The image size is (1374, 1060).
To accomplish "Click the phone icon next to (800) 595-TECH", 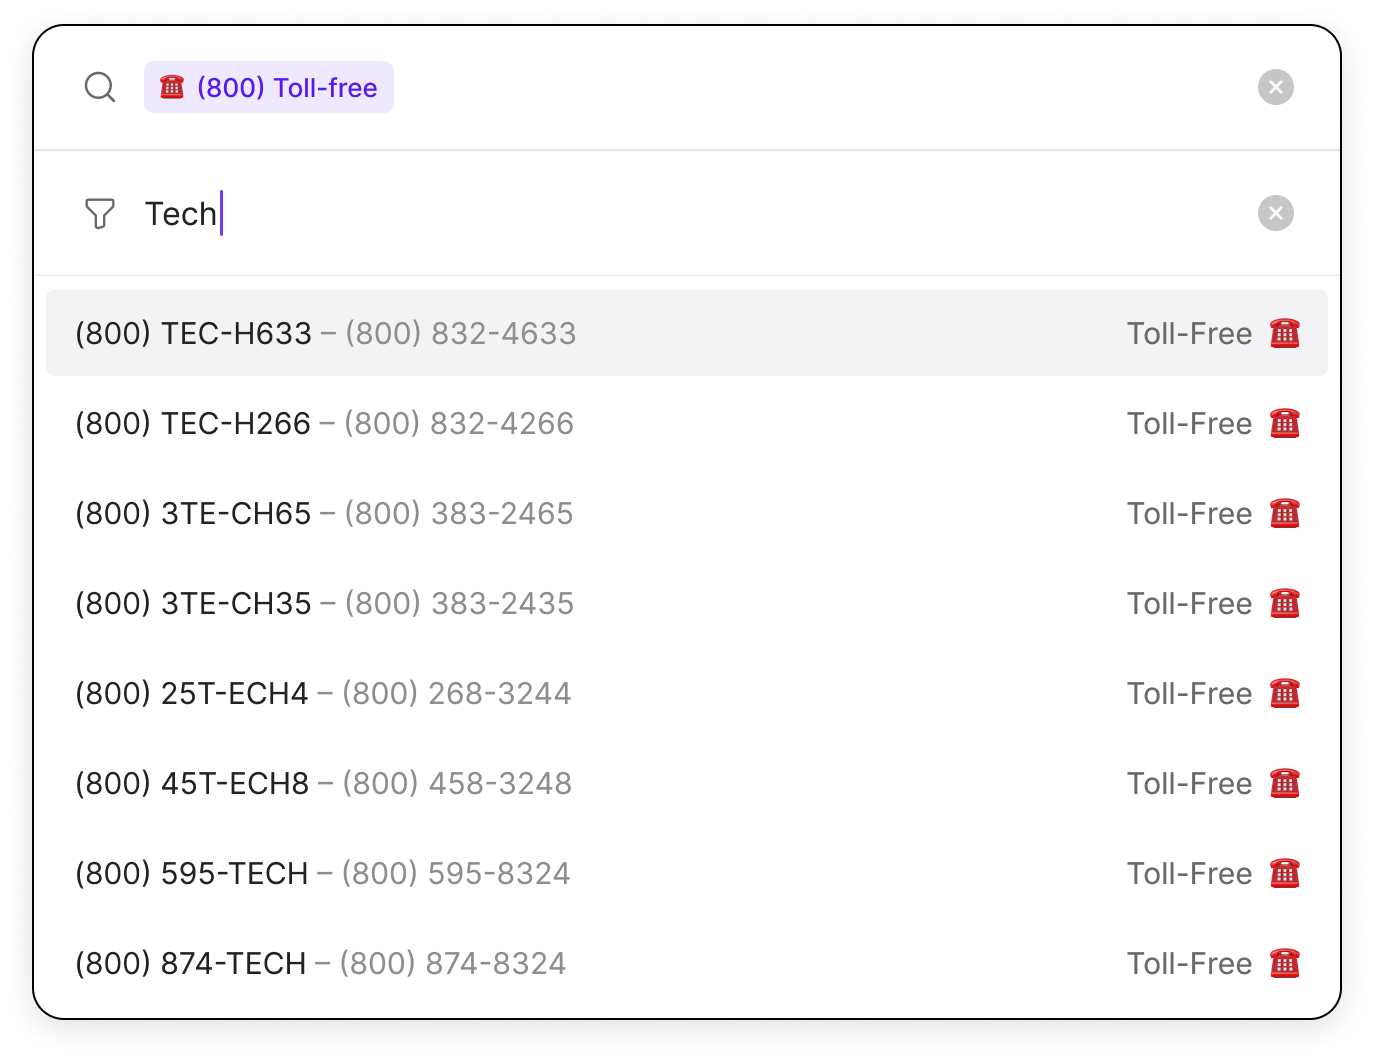I will (x=1285, y=873).
